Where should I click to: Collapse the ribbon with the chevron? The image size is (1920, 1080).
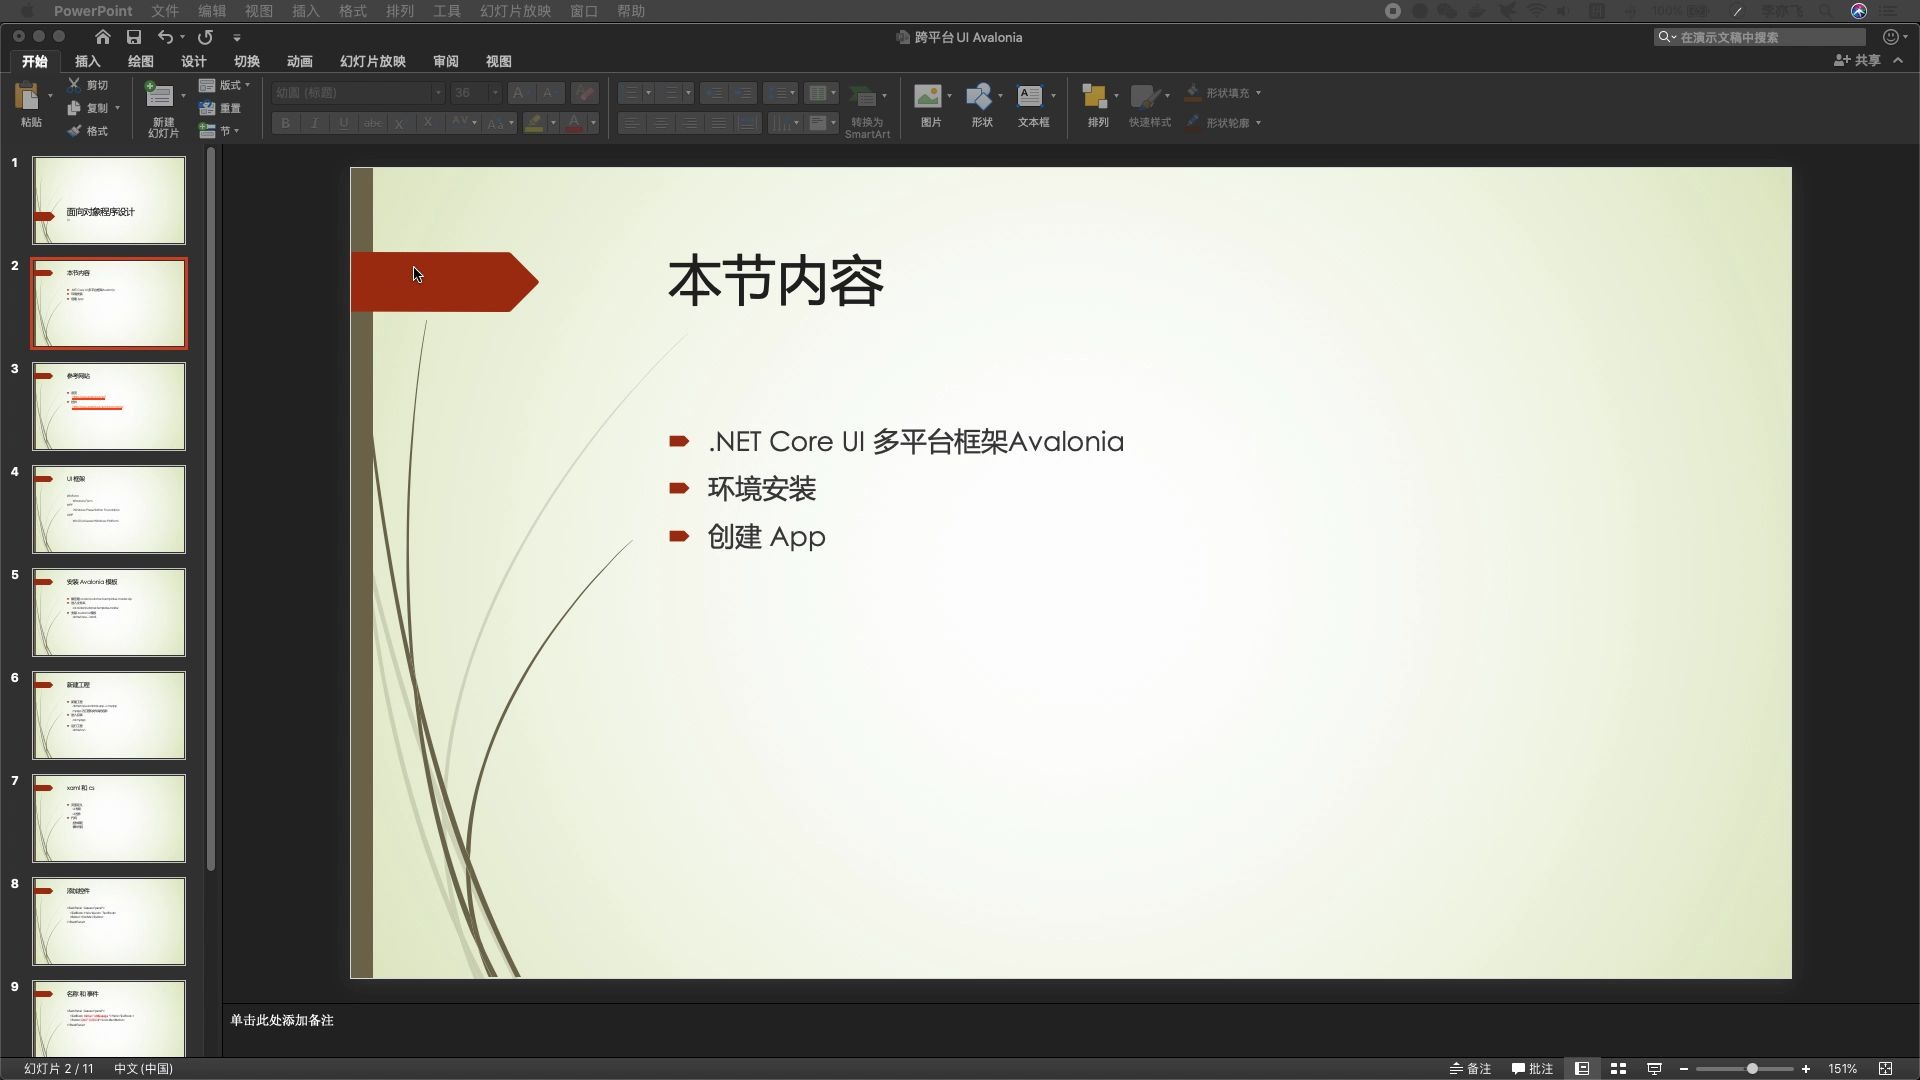[x=1898, y=60]
